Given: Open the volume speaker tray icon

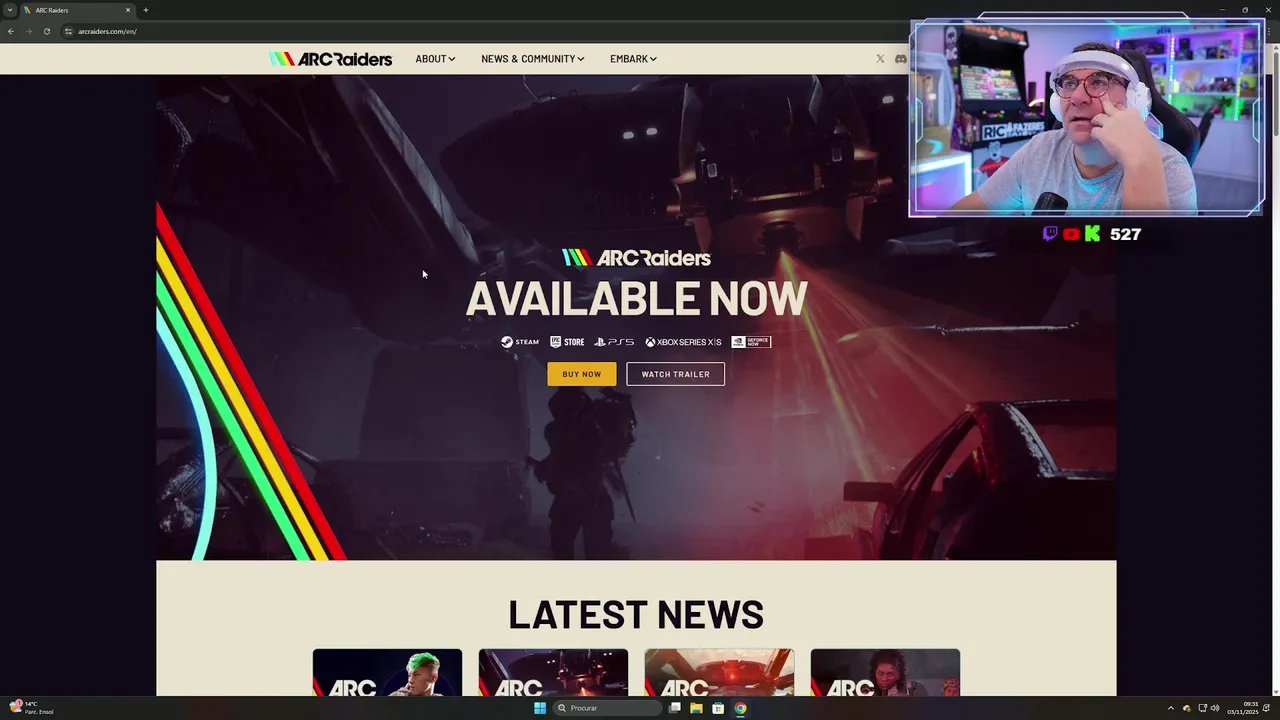Looking at the screenshot, I should (1215, 708).
